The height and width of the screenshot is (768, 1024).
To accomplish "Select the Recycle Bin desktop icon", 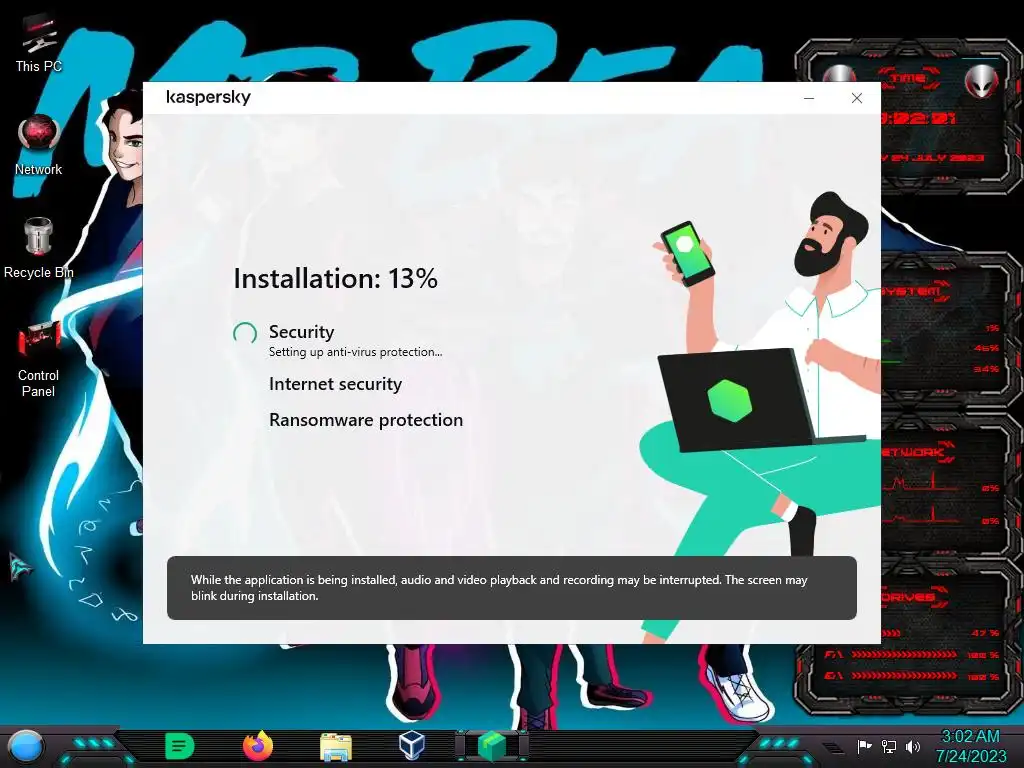I will pos(39,249).
